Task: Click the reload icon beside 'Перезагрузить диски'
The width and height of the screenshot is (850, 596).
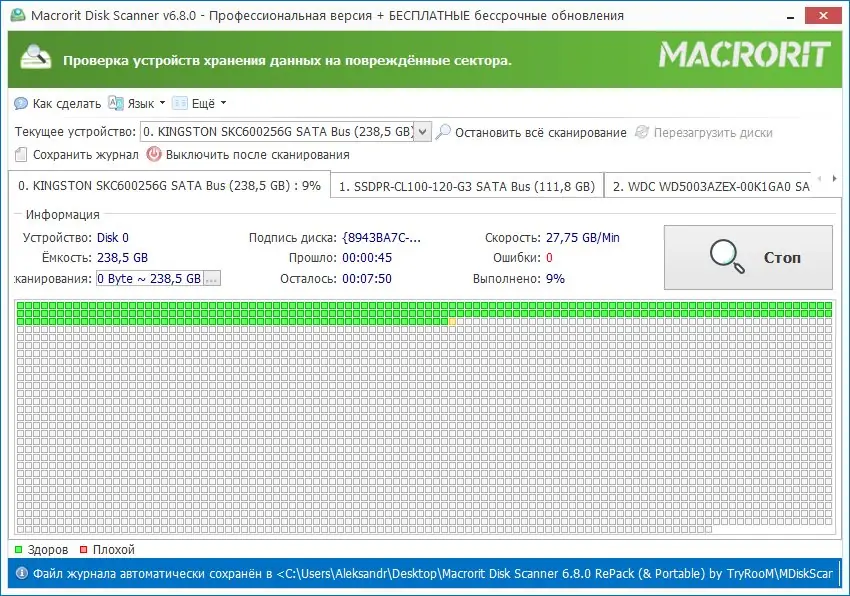Action: [642, 132]
